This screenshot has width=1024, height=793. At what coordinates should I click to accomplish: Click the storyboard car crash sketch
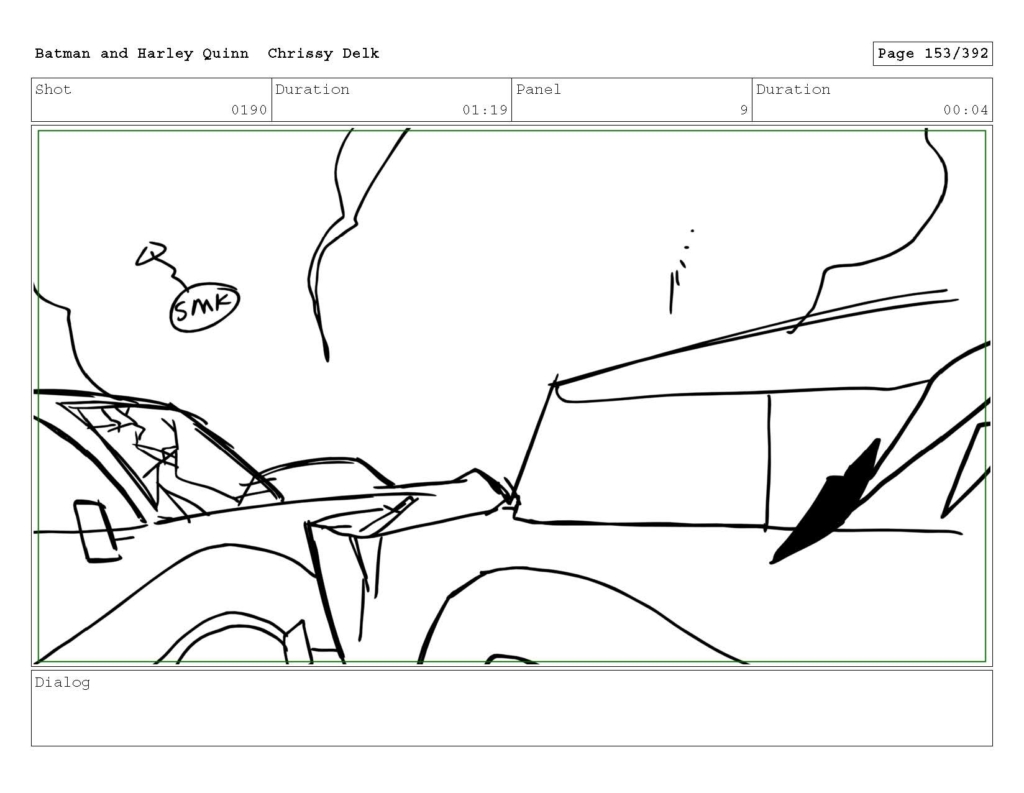coord(512,396)
